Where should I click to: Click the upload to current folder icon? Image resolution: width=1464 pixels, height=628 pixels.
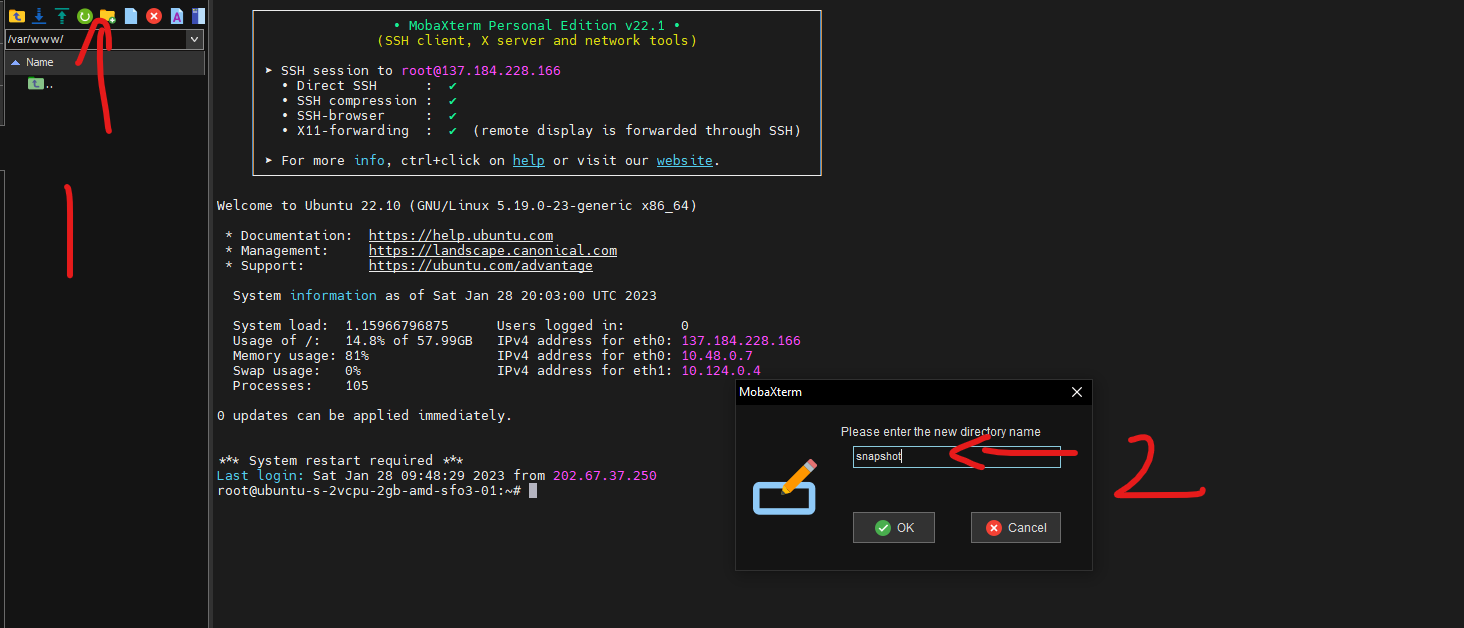pos(62,16)
